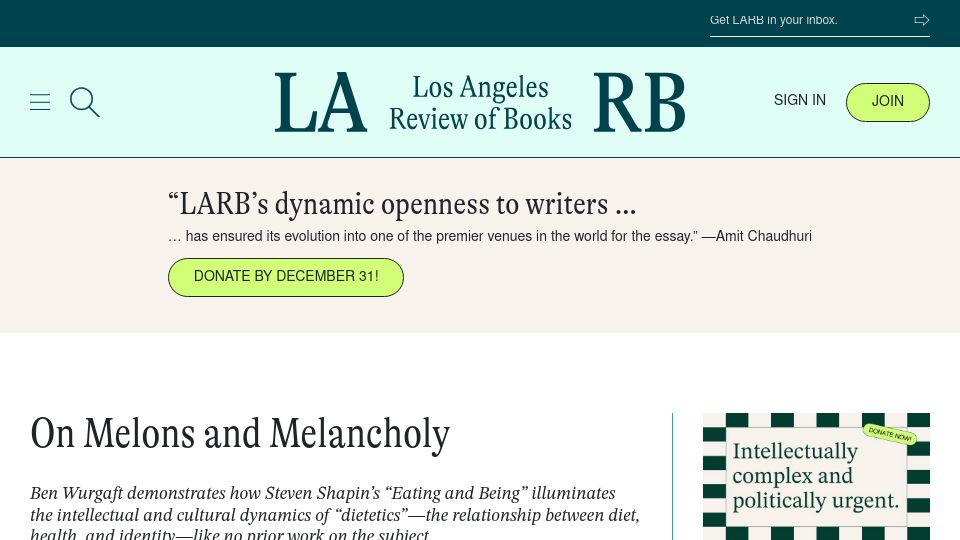Open the hamburger menu icon
Image resolution: width=960 pixels, height=540 pixels.
pyautogui.click(x=40, y=102)
